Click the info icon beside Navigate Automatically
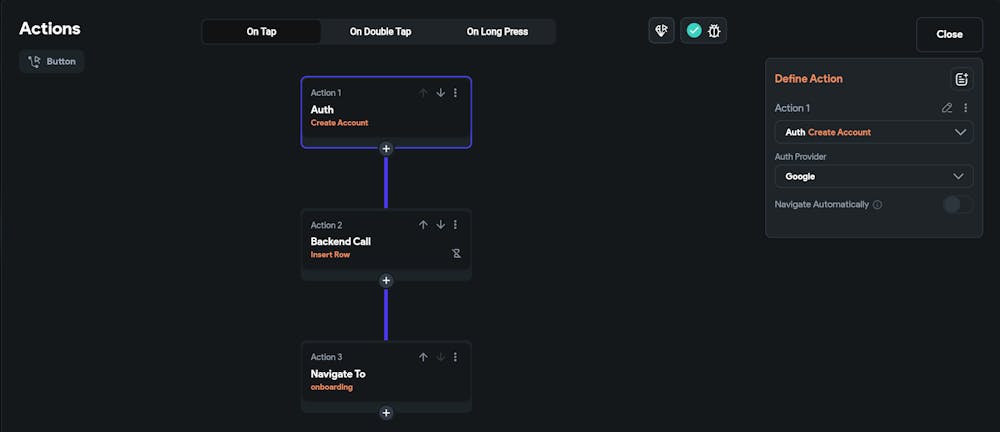 click(878, 205)
